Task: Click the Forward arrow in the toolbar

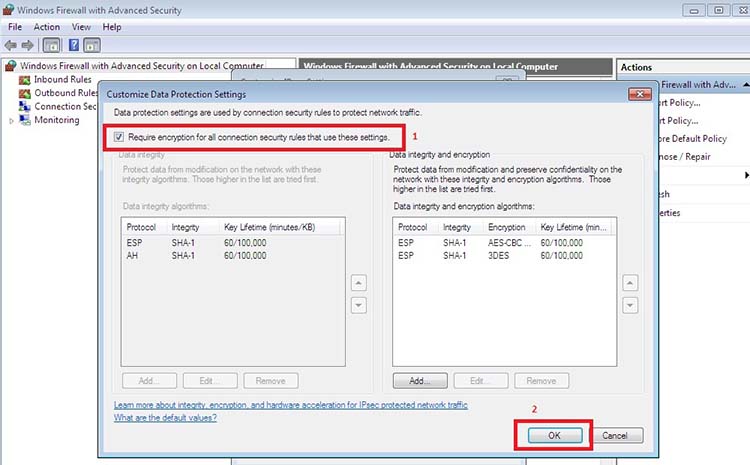Action: (x=28, y=46)
